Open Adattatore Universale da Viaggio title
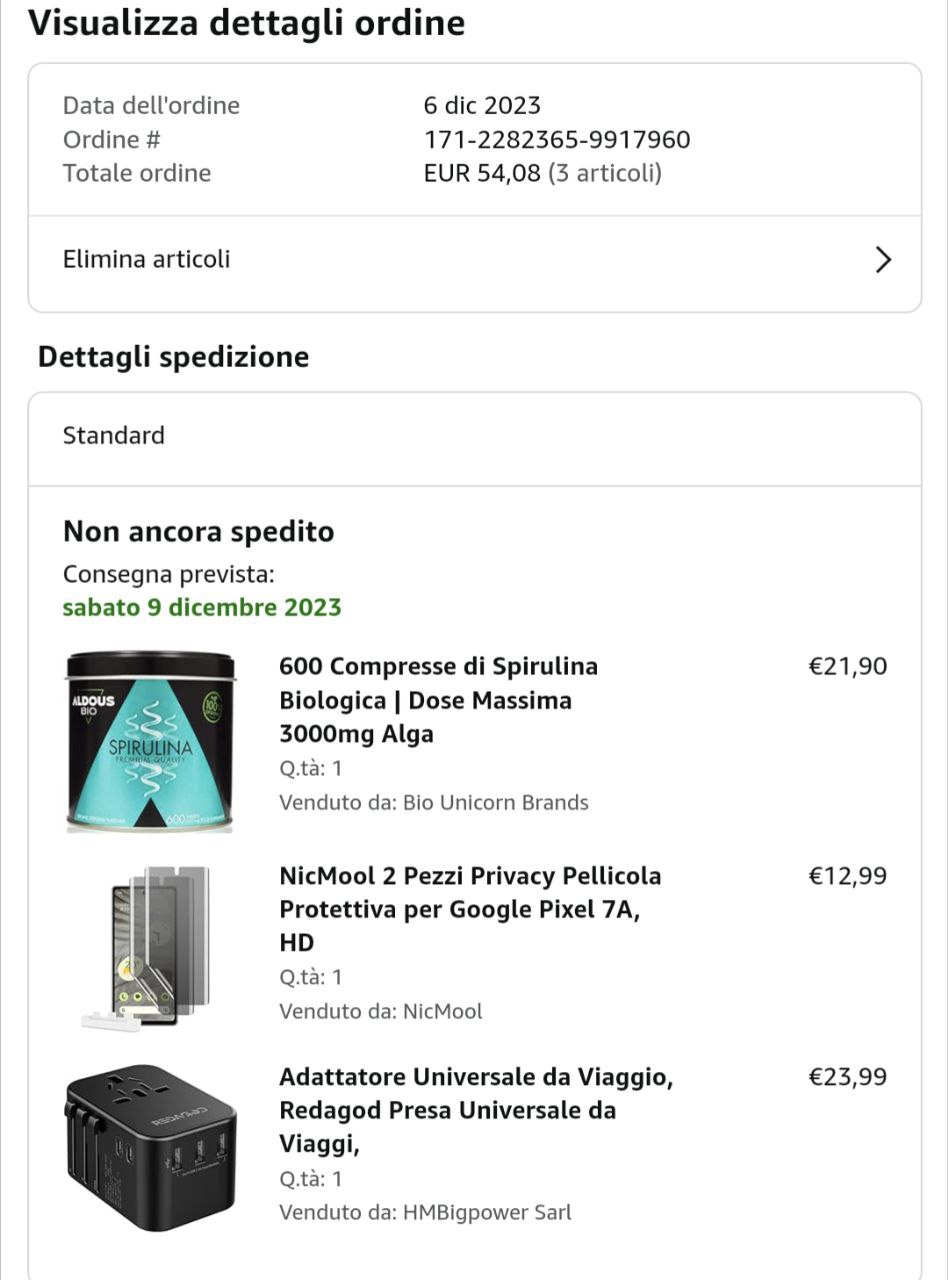 point(476,1110)
